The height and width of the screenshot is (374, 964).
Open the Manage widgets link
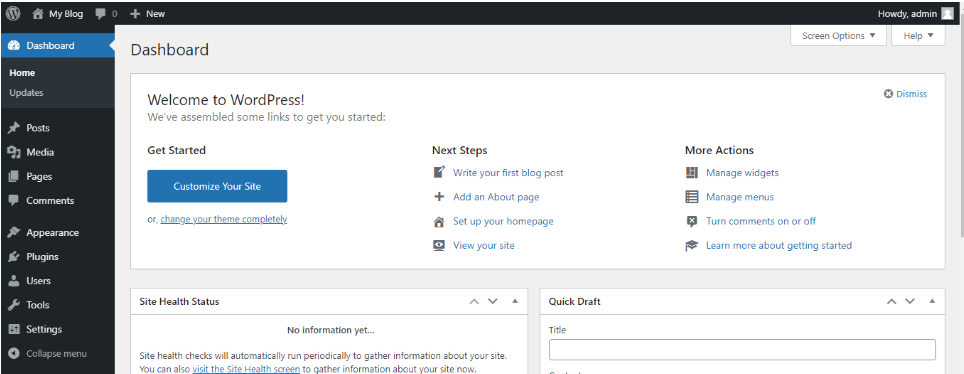coord(742,173)
